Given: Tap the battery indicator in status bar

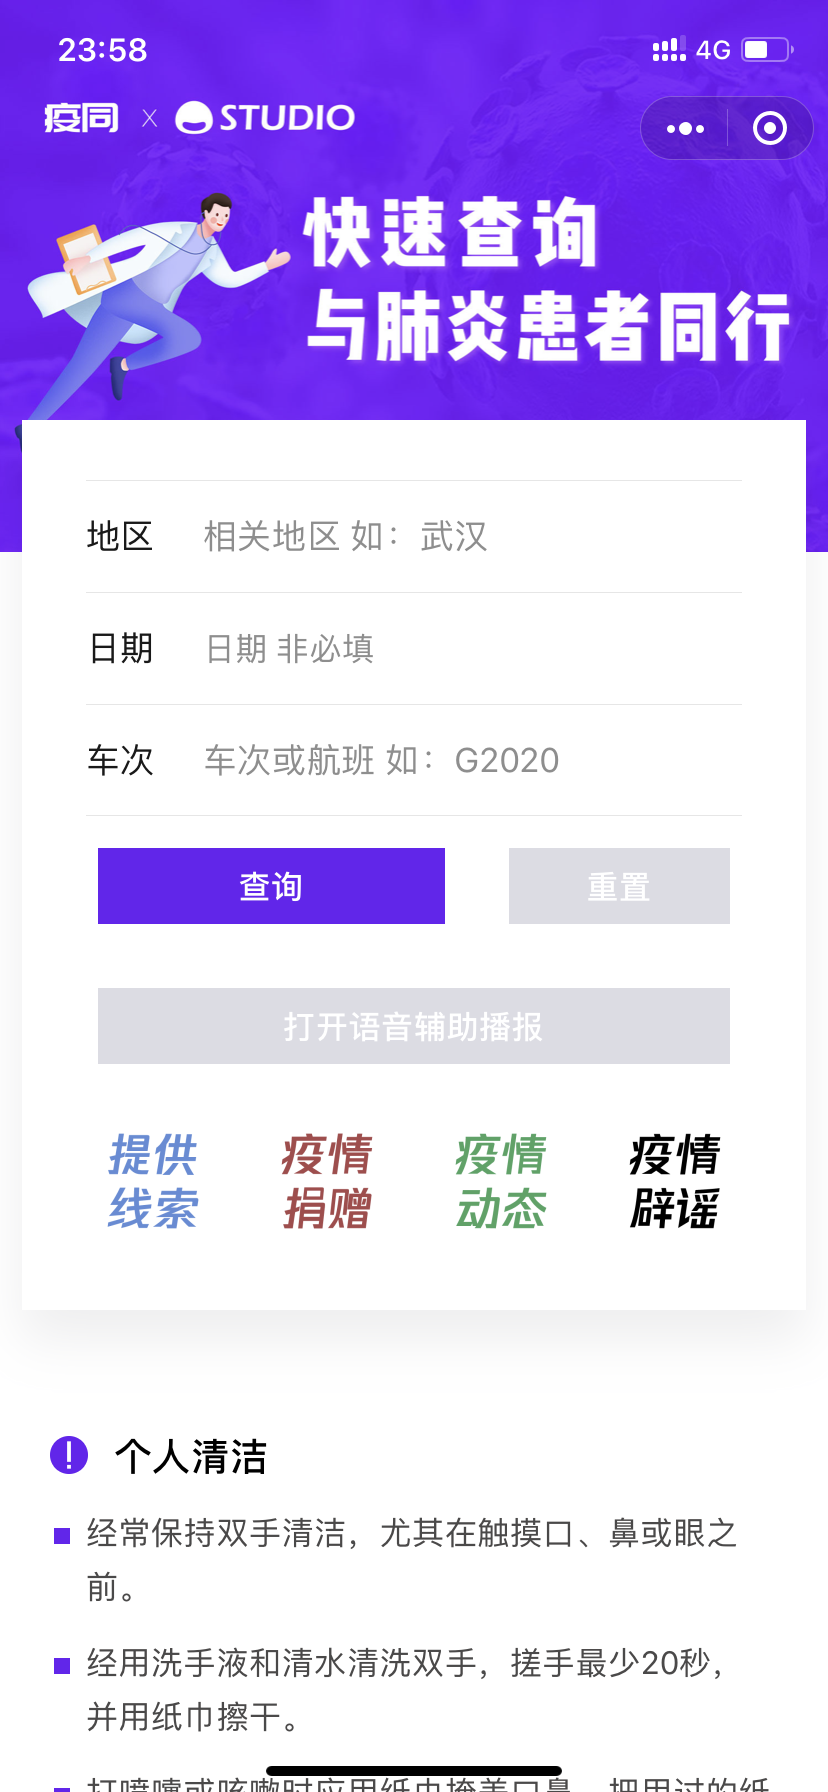Looking at the screenshot, I should click(767, 50).
